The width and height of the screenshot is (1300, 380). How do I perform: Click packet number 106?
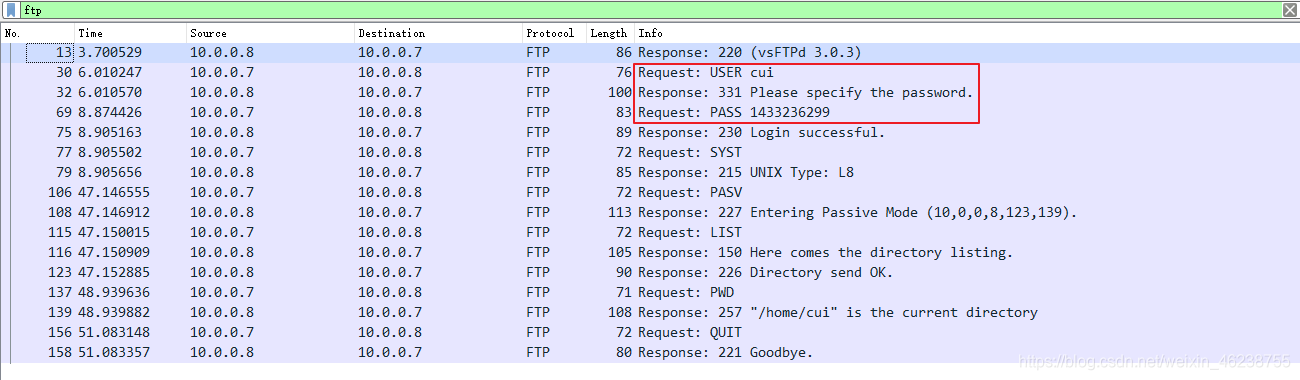(60, 192)
